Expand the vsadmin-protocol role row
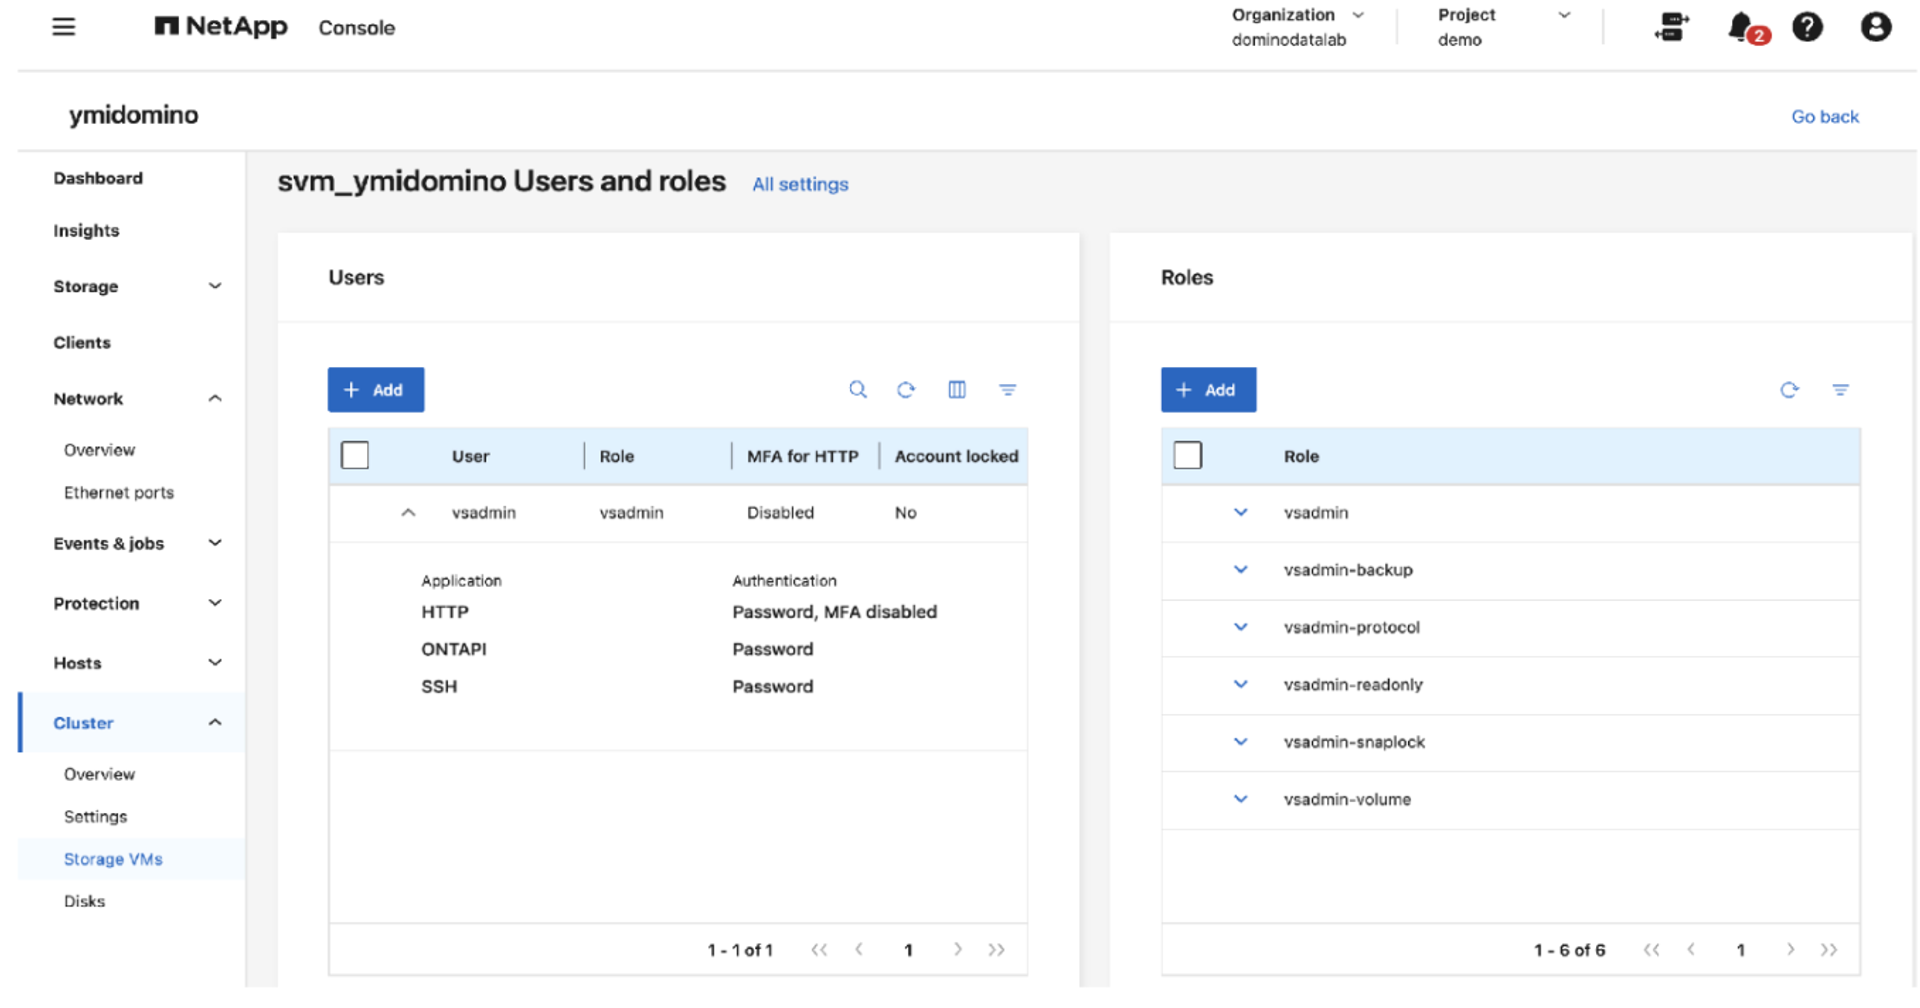Image resolution: width=1920 pixels, height=1008 pixels. 1241,628
